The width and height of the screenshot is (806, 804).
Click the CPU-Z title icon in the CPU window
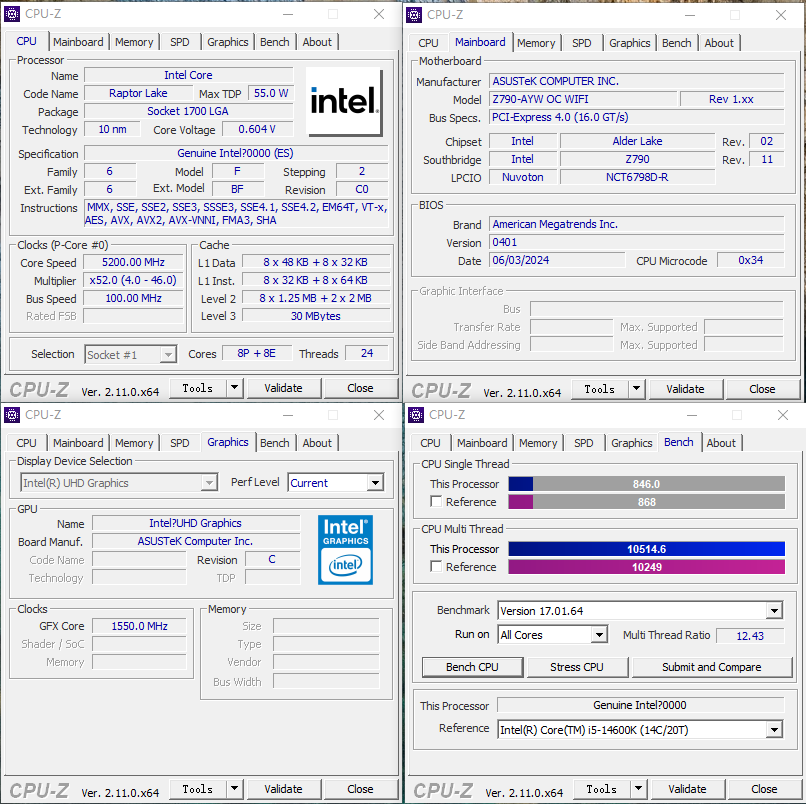(x=12, y=14)
